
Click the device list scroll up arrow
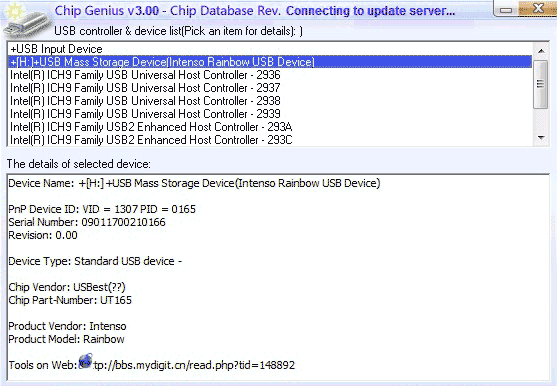[x=541, y=50]
